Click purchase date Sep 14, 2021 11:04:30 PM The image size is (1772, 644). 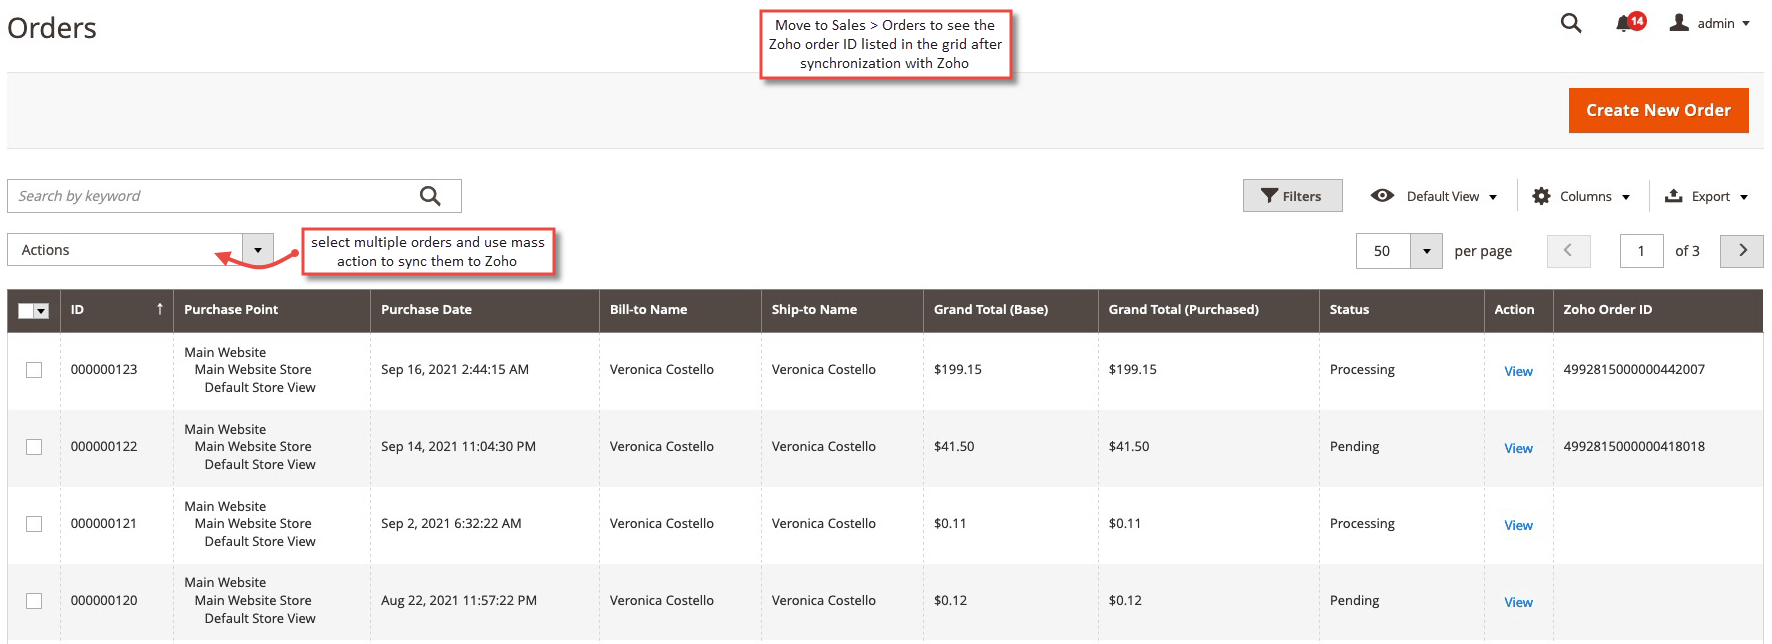coord(458,447)
